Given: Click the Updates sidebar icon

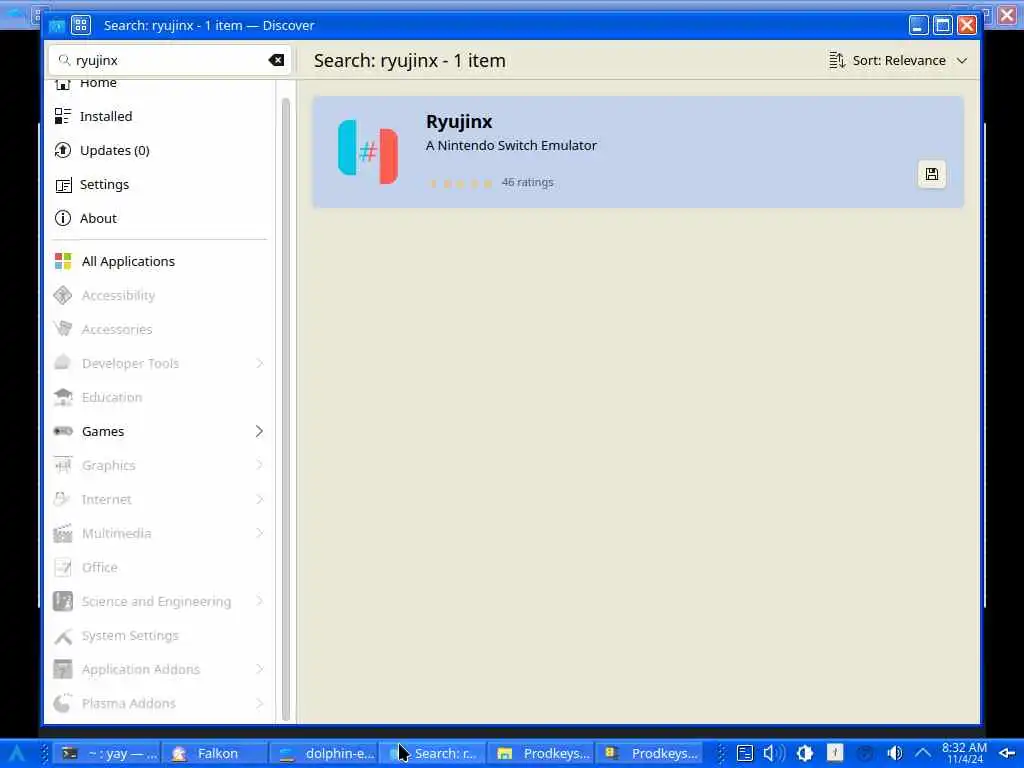Looking at the screenshot, I should [63, 150].
